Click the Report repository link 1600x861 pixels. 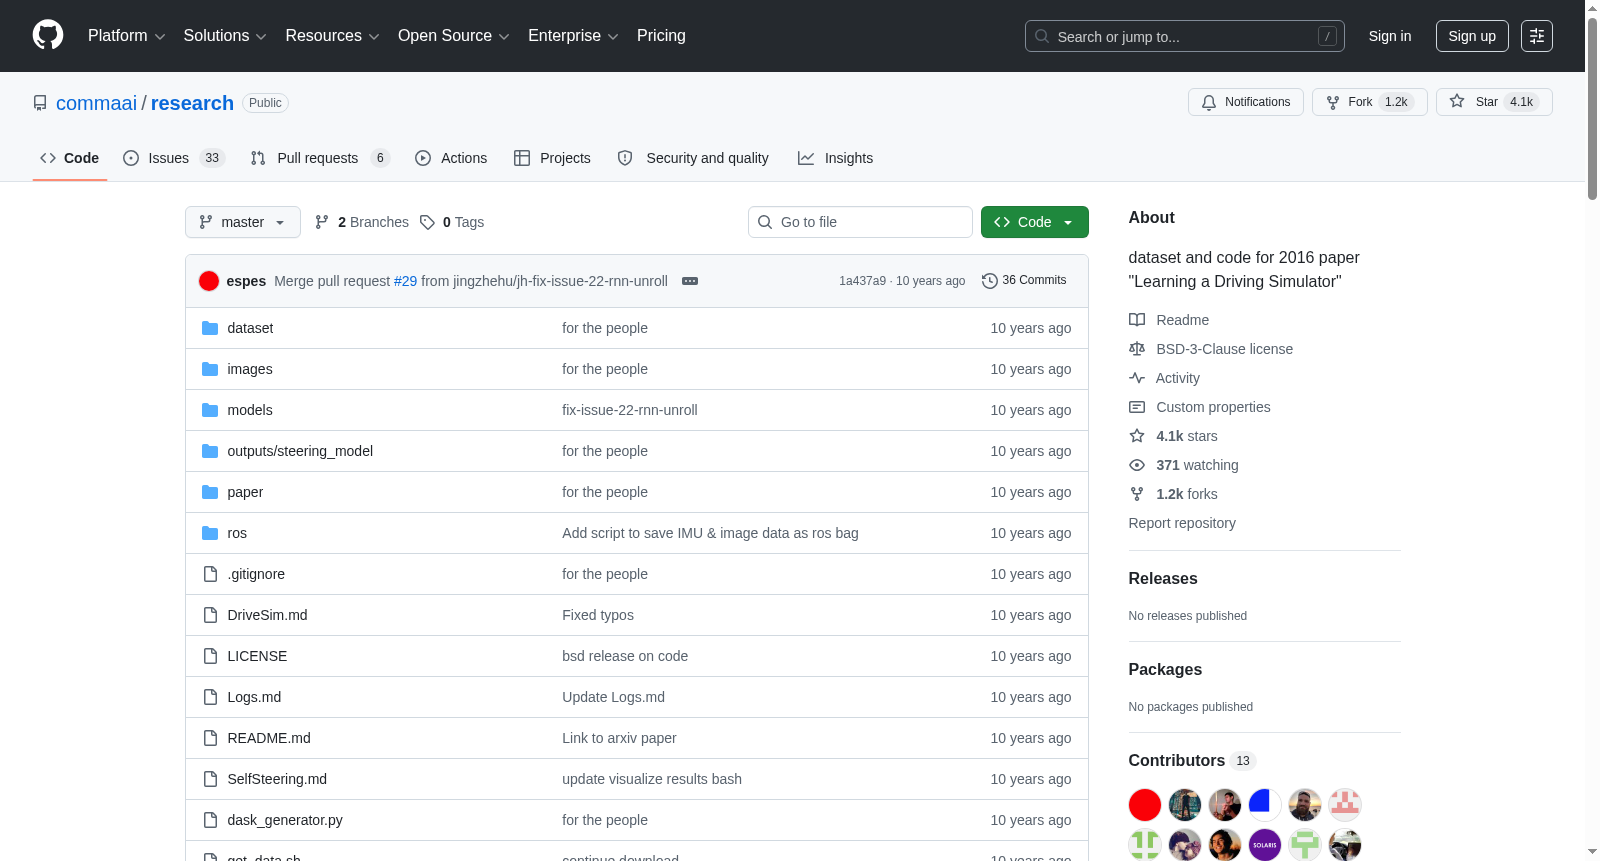(x=1182, y=523)
